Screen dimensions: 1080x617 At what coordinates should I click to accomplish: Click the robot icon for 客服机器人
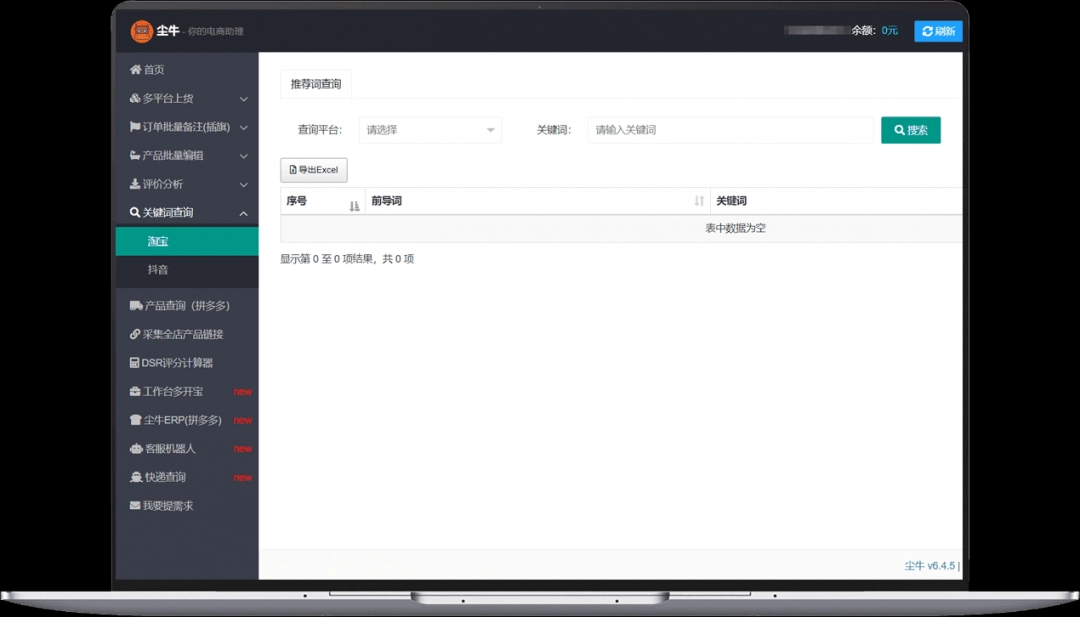coord(136,448)
